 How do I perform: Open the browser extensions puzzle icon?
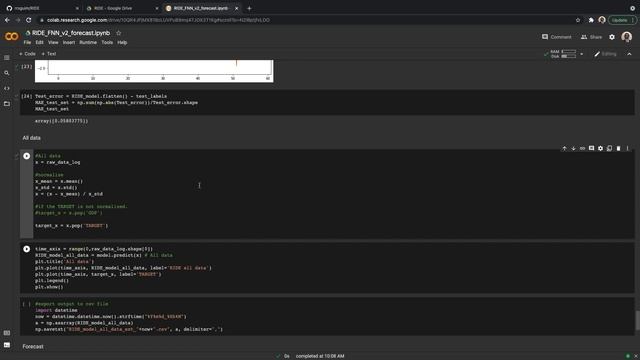(x=591, y=20)
